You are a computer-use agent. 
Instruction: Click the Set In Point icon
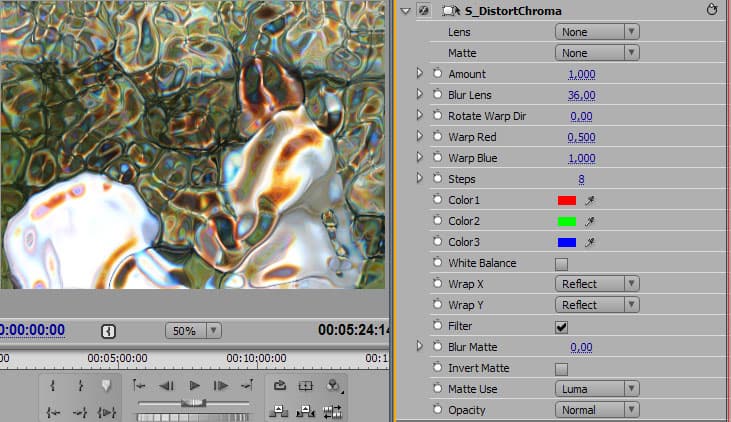tap(52, 386)
